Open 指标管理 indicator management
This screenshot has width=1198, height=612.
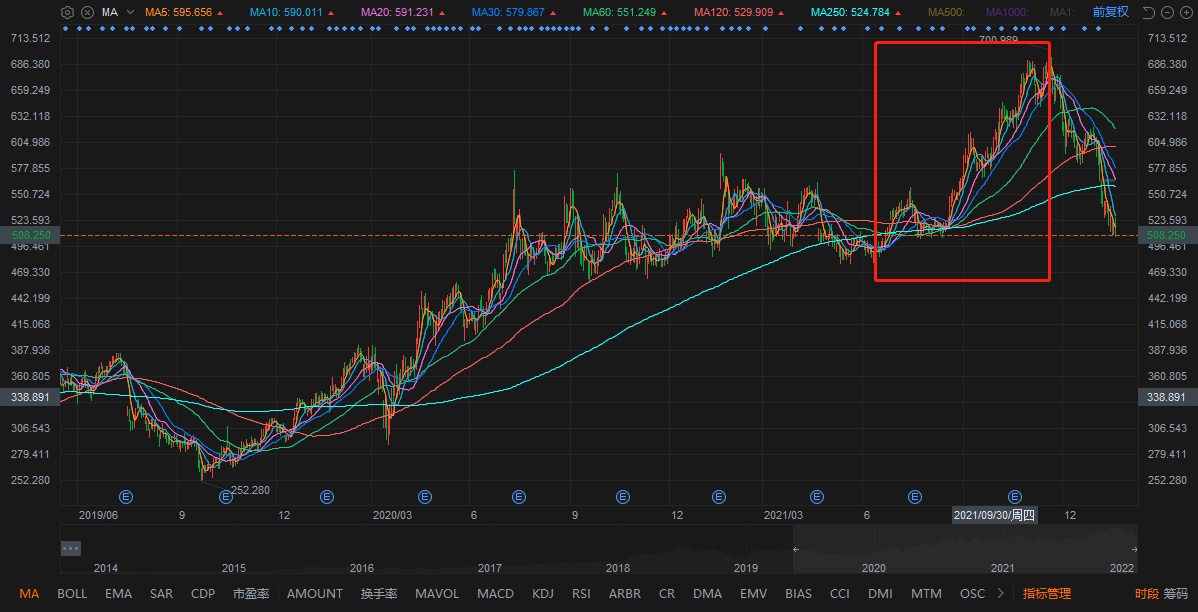1046,593
